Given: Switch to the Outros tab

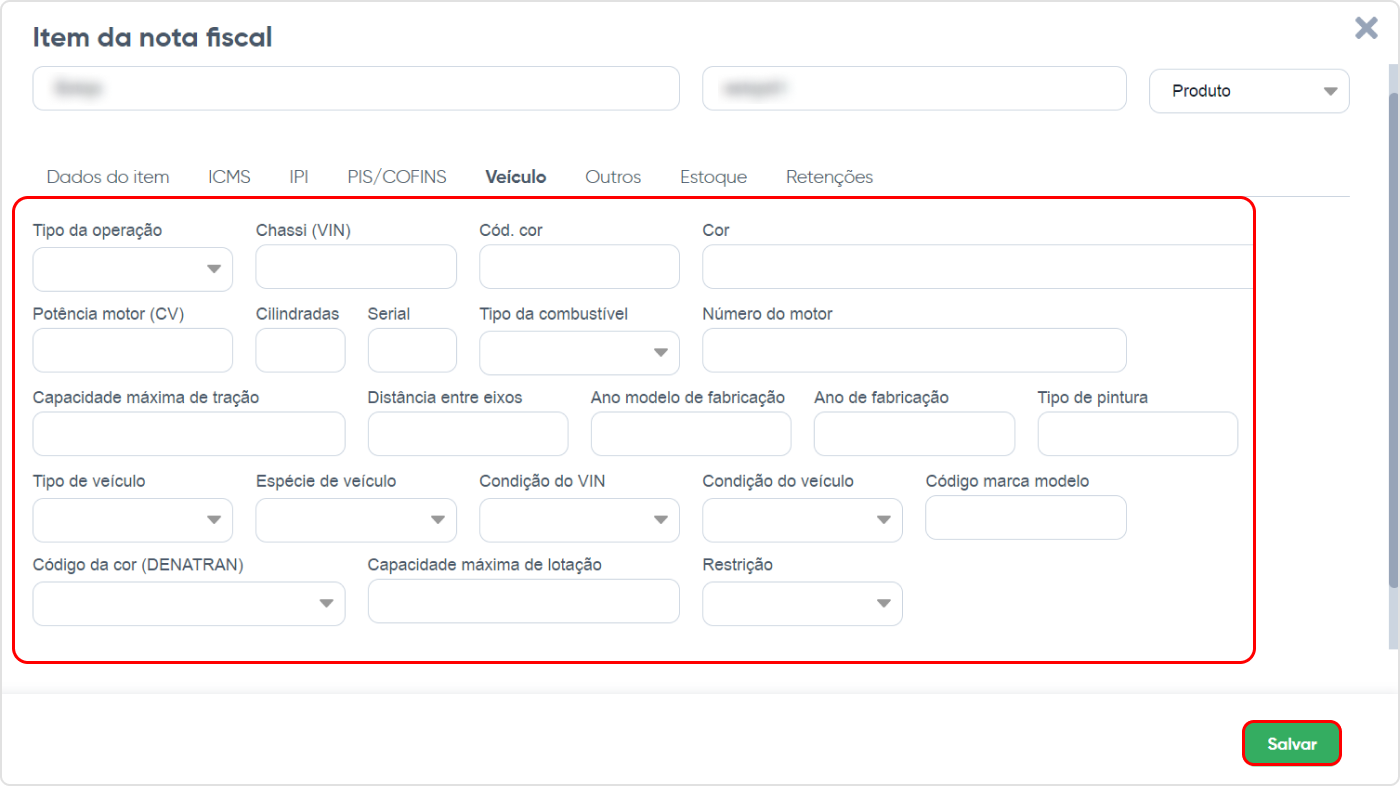Looking at the screenshot, I should [612, 176].
